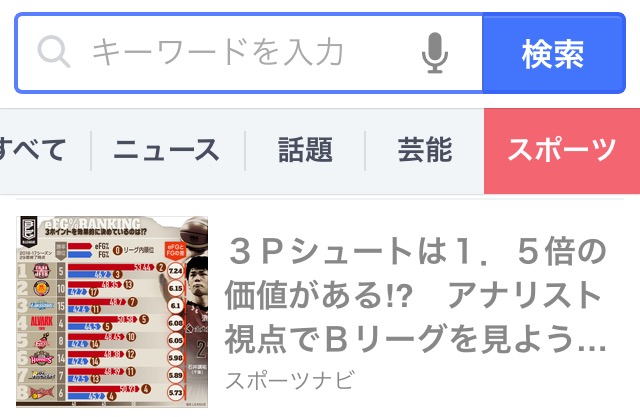Screen dimensions: 640x417
Task: Open the 3Pシュートは1.5倍 headline link
Action: (x=415, y=295)
